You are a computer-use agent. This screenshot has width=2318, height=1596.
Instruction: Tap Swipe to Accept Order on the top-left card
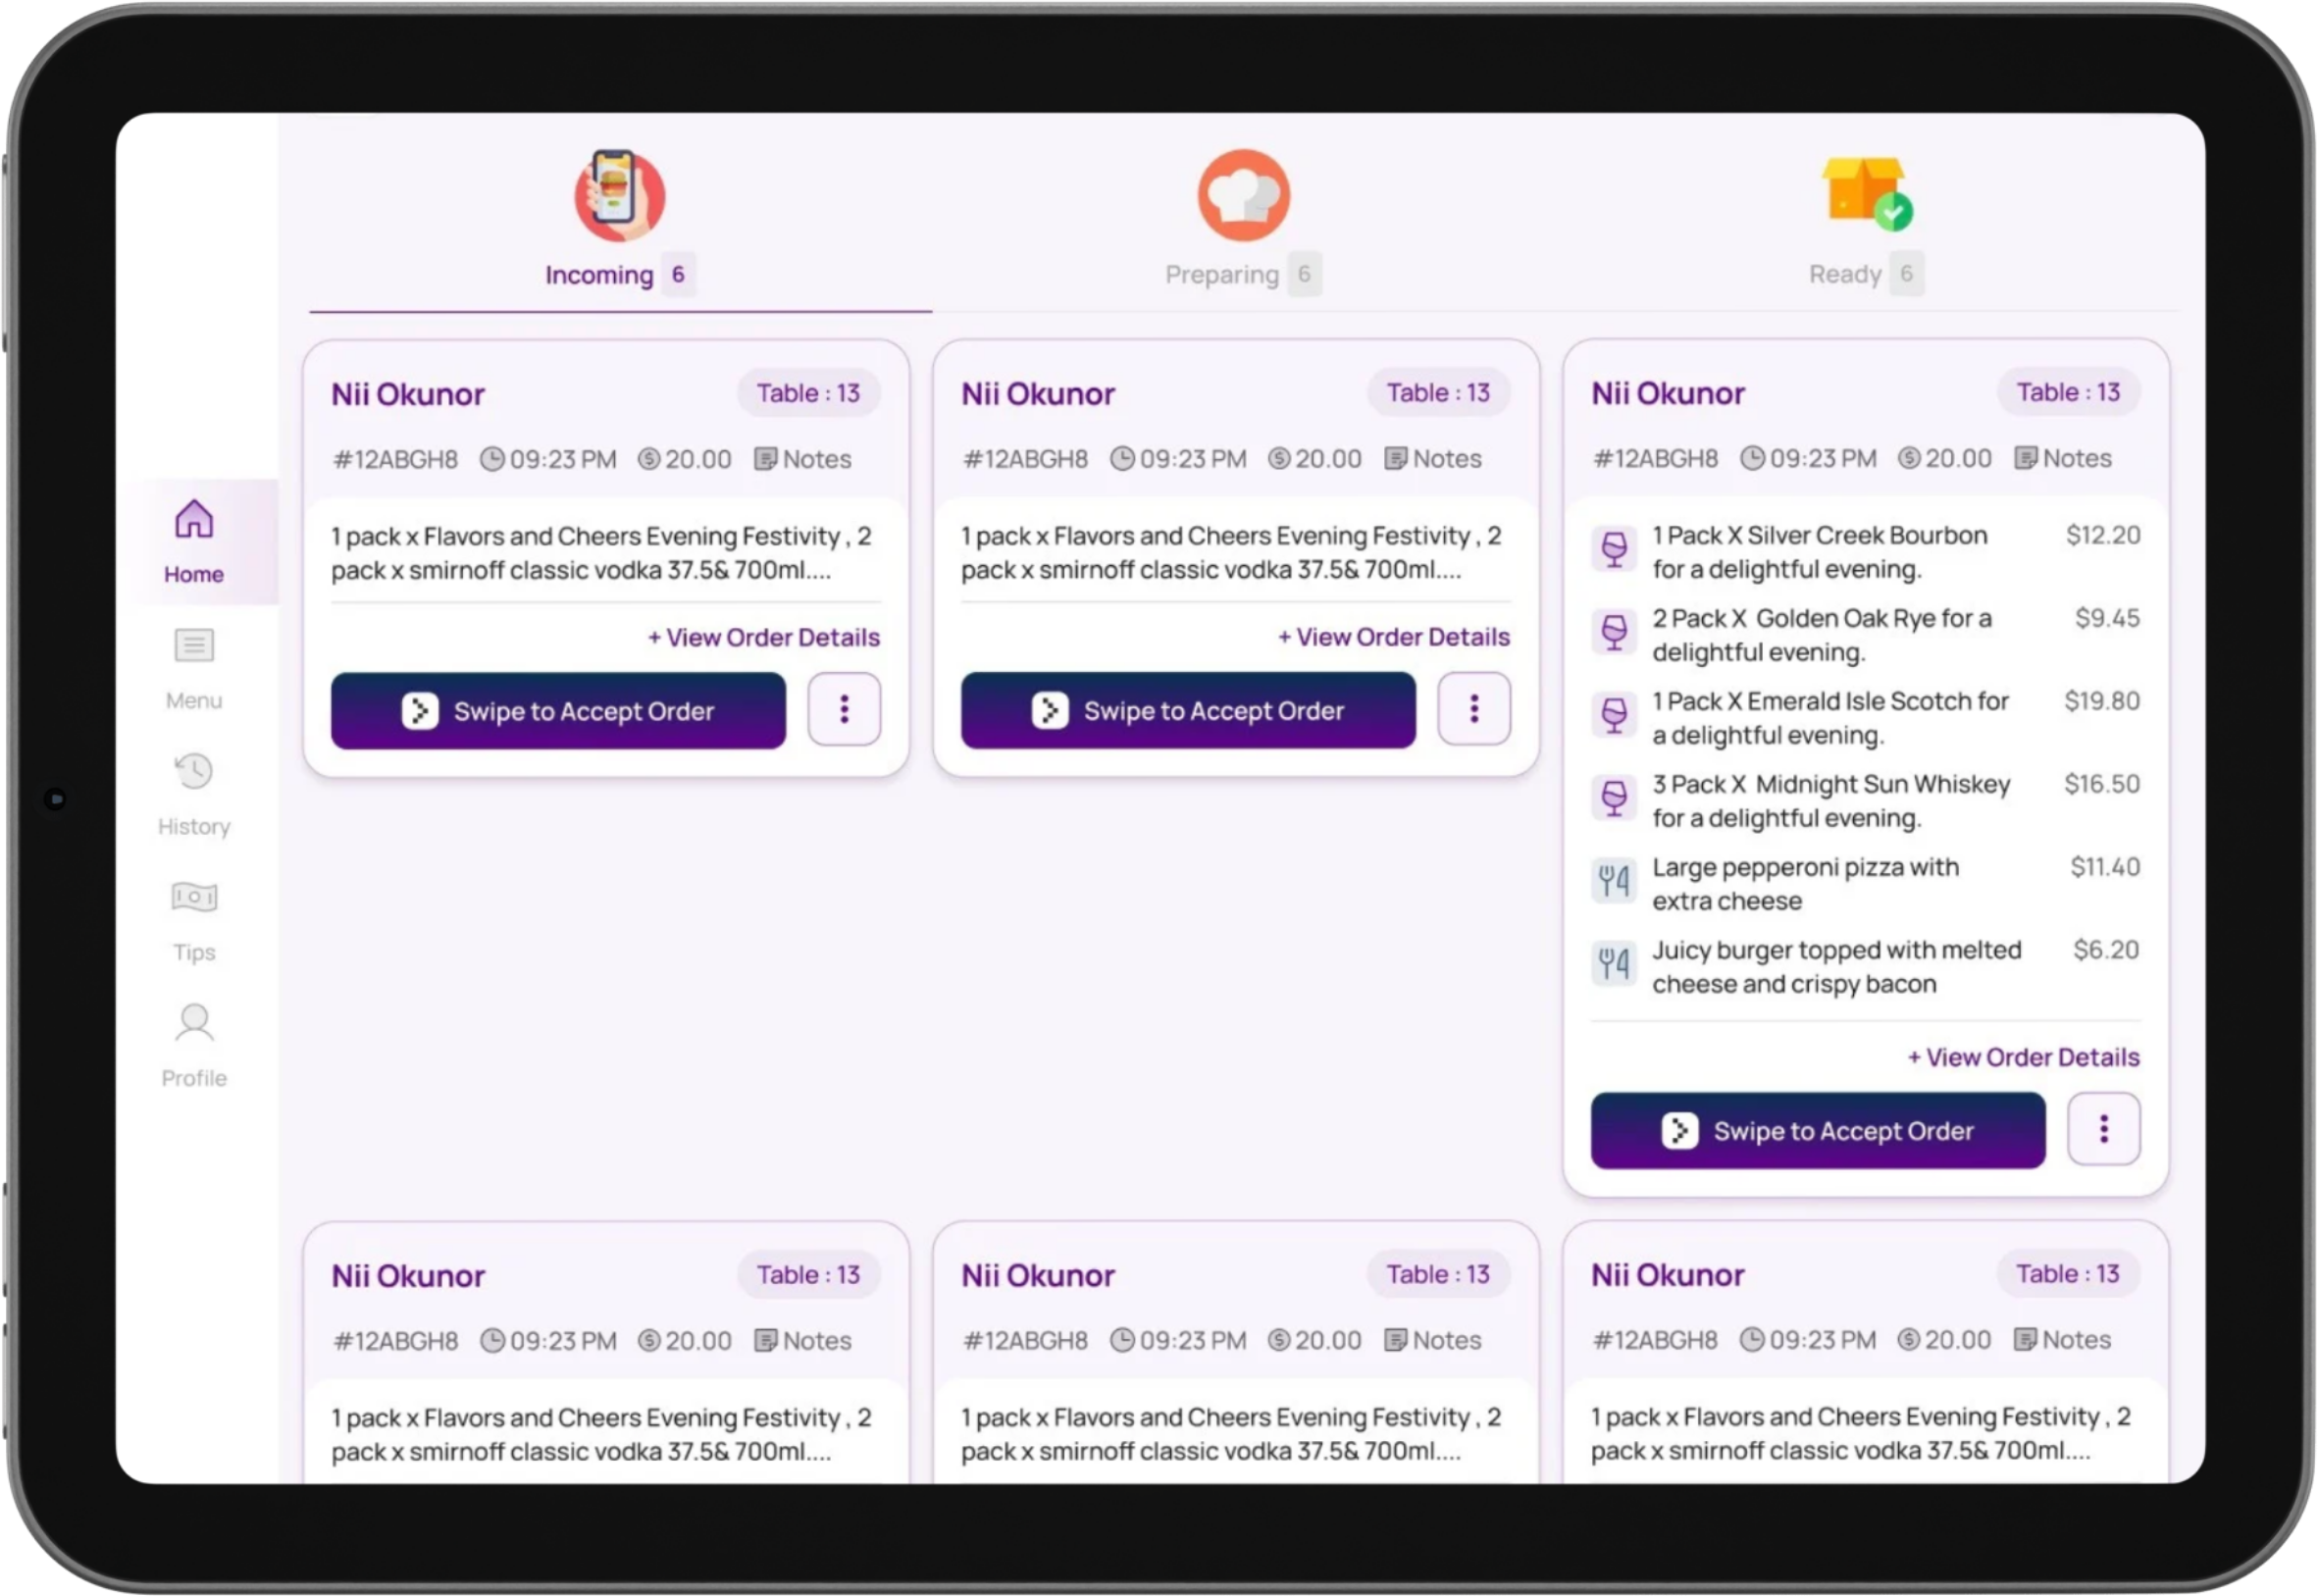558,711
